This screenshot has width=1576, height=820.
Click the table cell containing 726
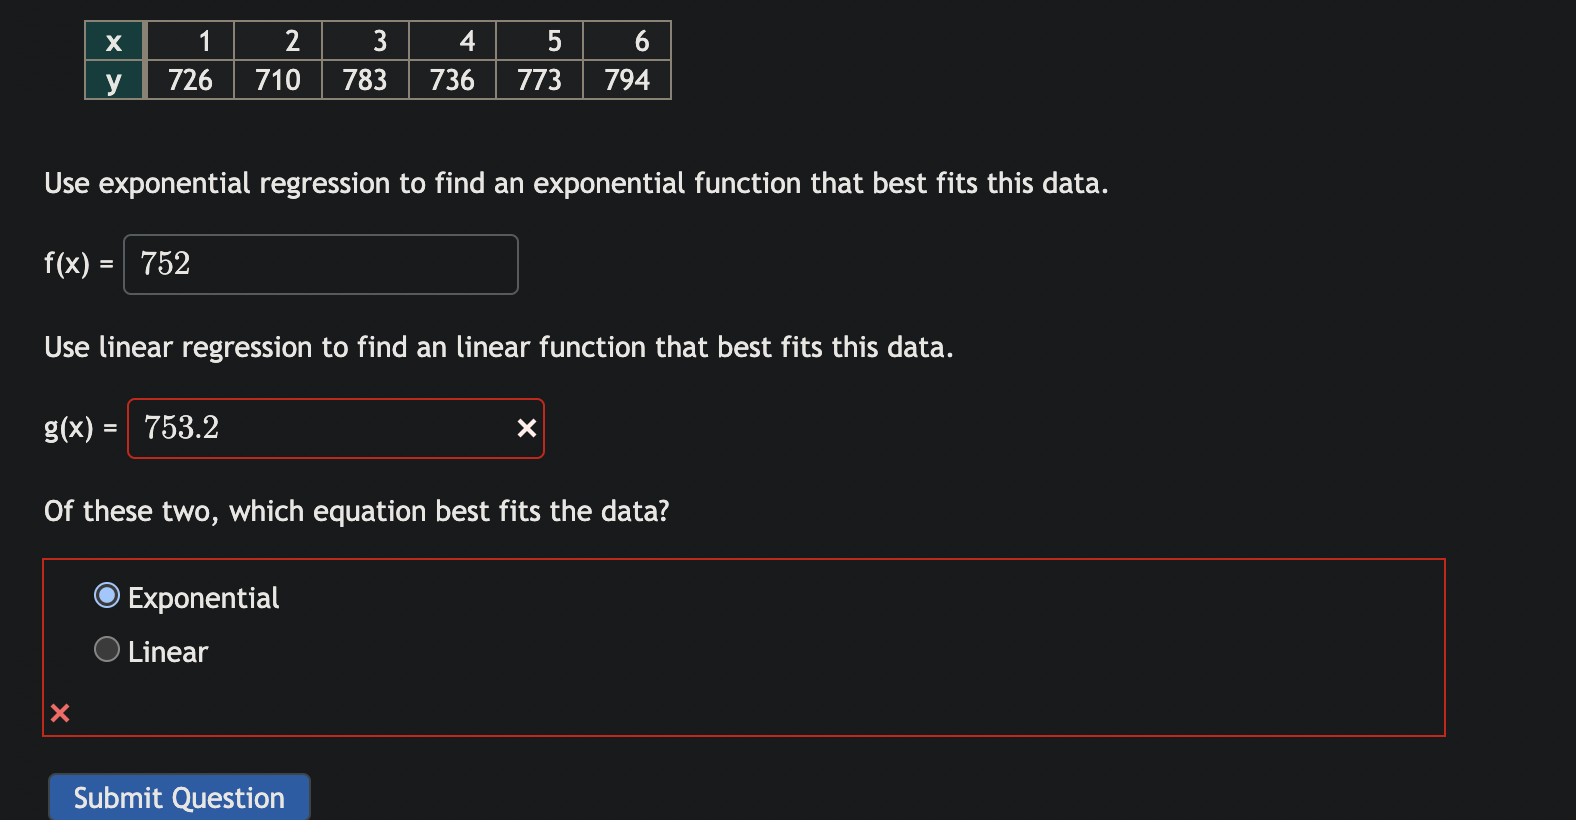point(189,79)
